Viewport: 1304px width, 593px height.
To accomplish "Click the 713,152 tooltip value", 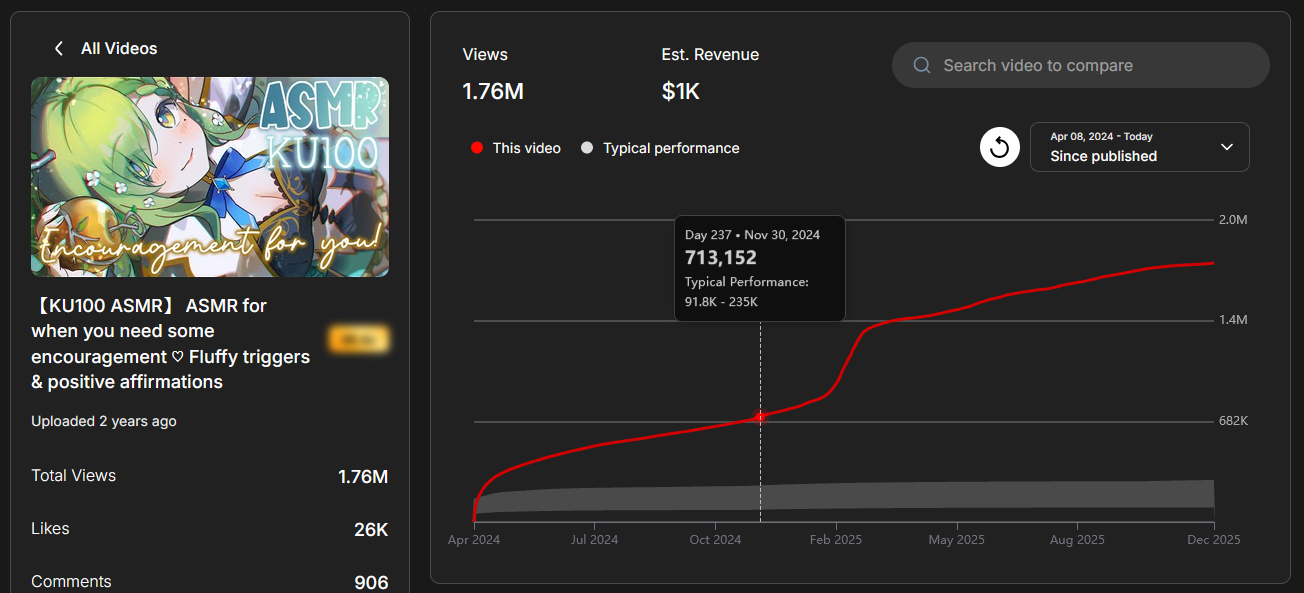I will [721, 258].
